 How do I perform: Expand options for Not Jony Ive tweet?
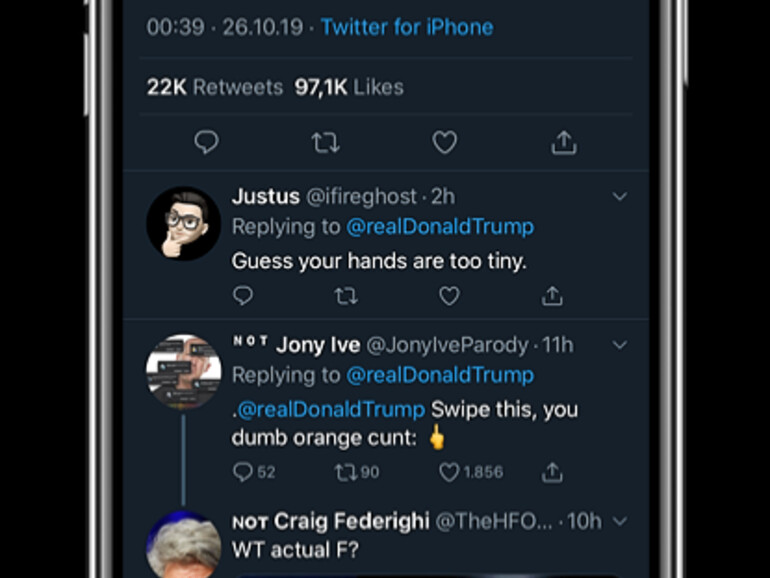pos(619,345)
